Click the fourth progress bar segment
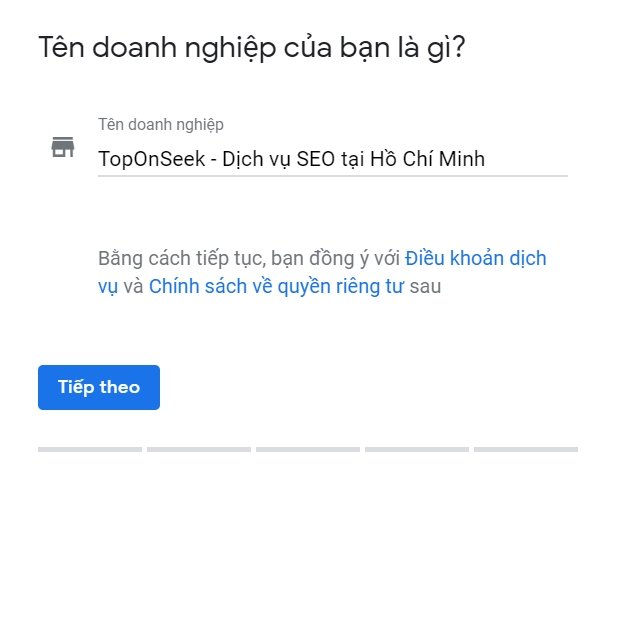 (417, 450)
